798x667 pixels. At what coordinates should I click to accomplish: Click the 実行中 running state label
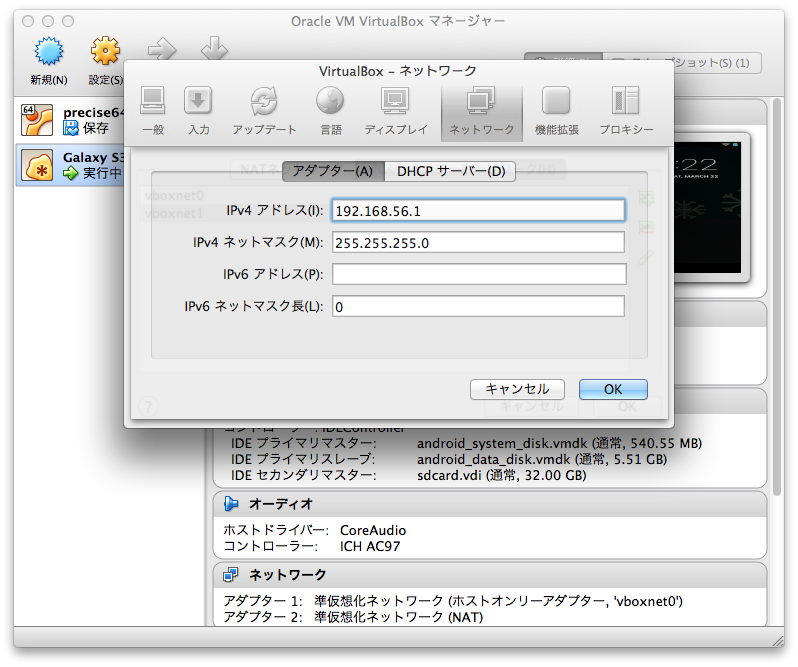pyautogui.click(x=102, y=173)
